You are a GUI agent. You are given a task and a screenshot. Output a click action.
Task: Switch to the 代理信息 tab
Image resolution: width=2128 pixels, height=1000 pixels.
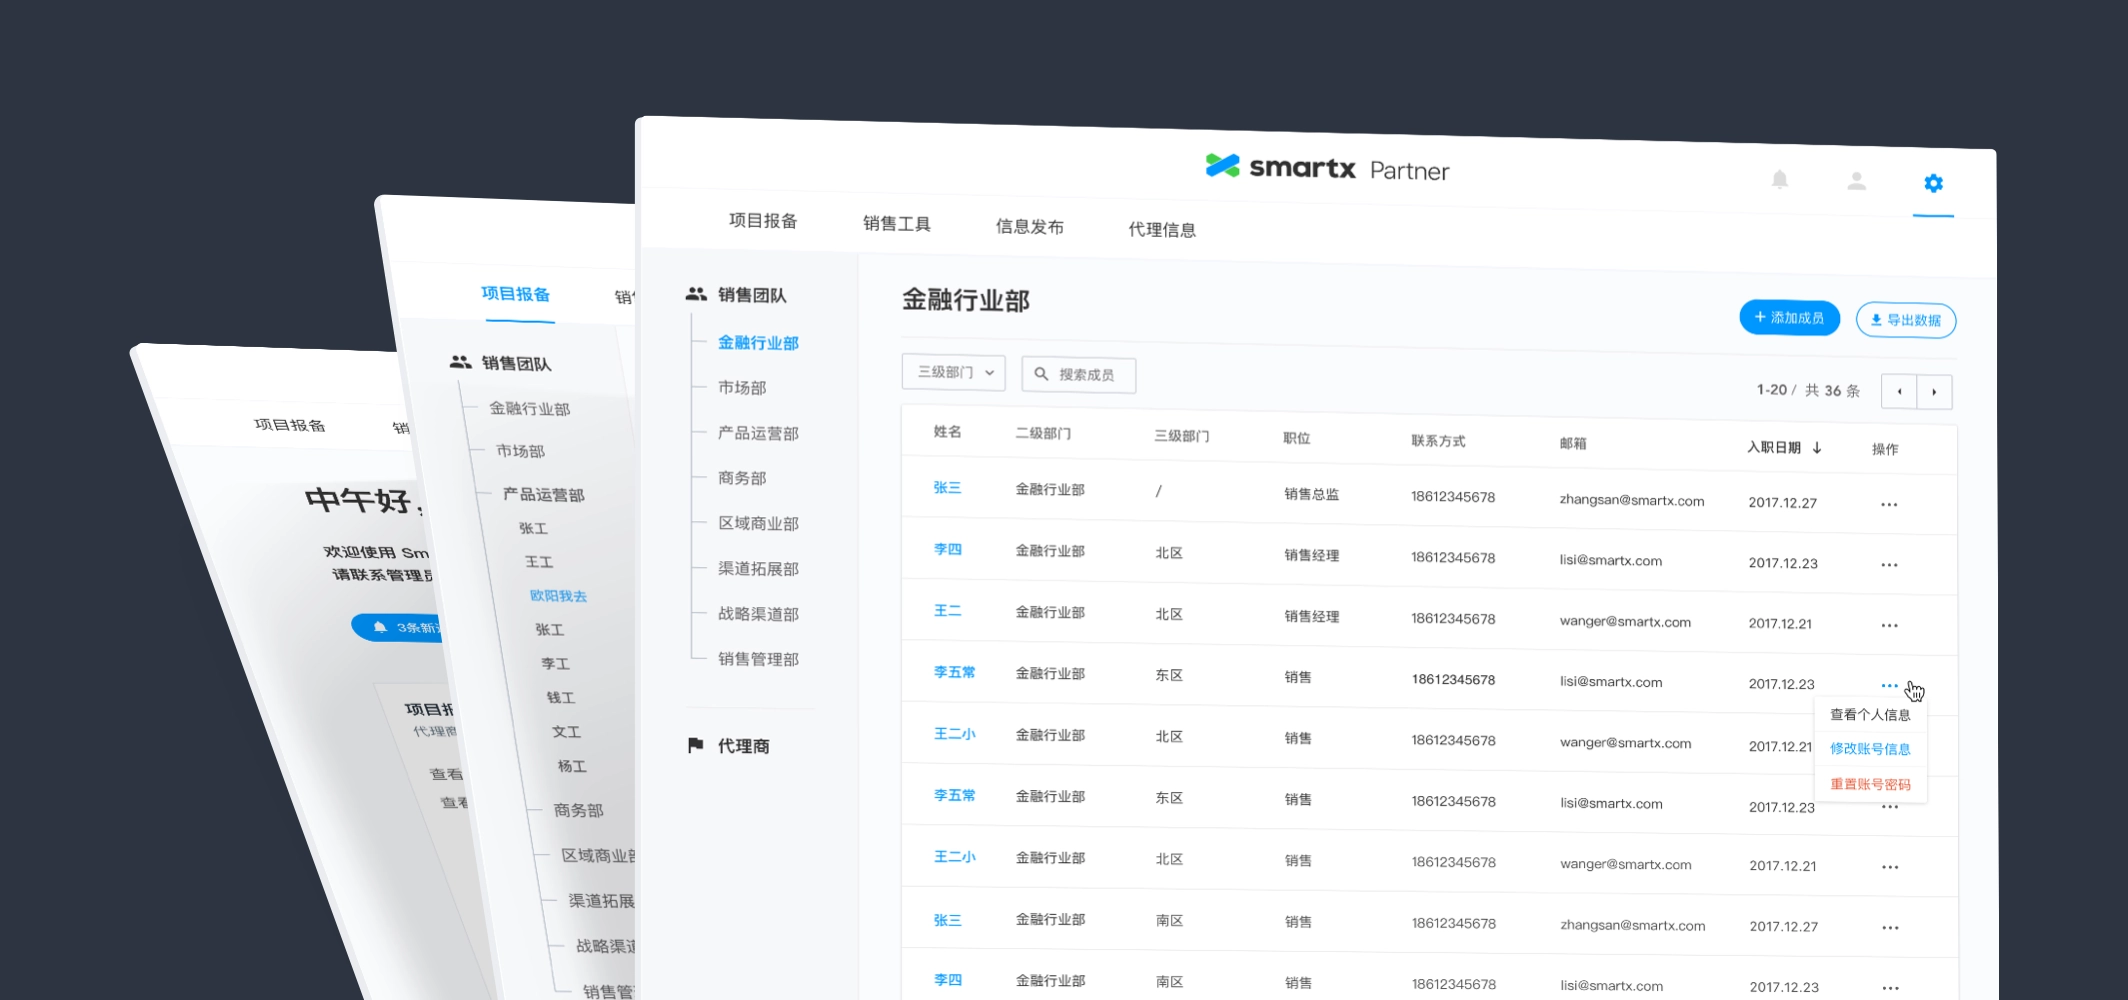pos(1161,230)
